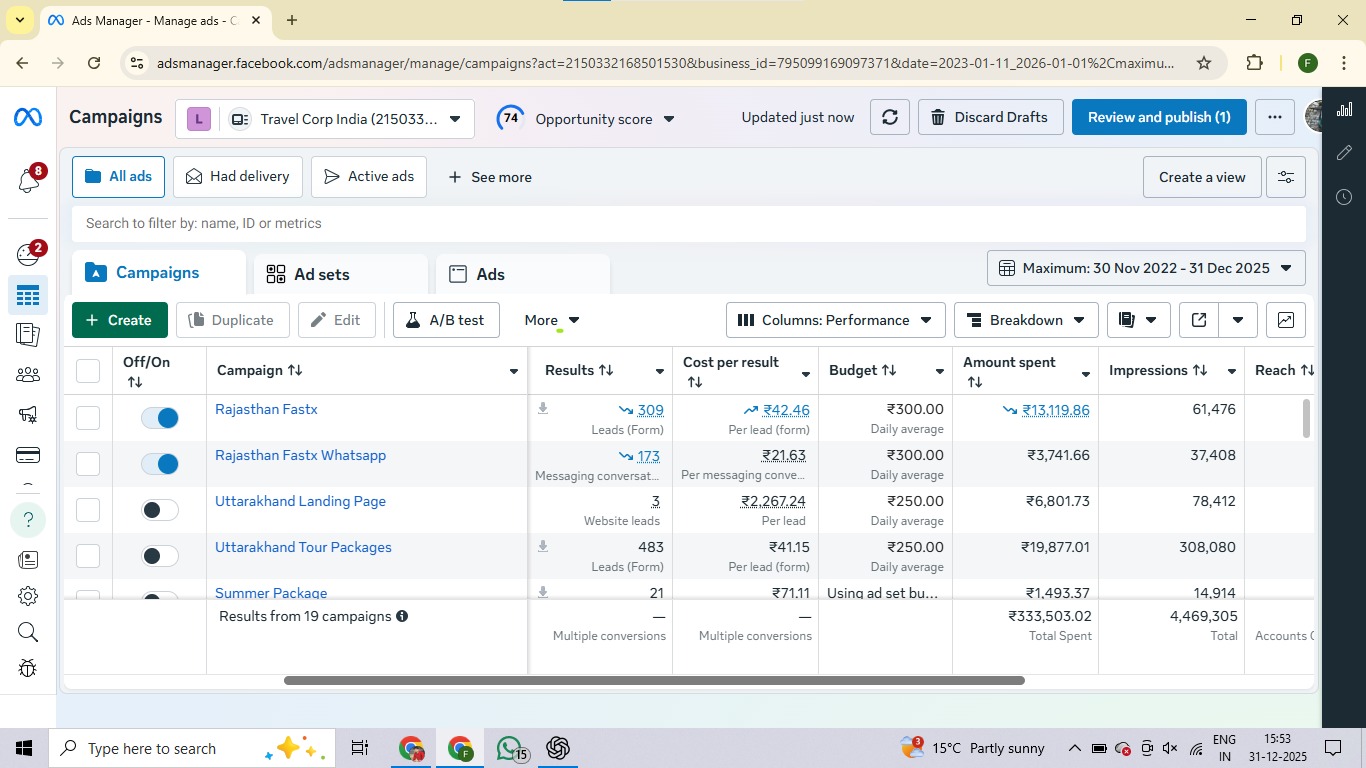Click the Report a problem bug icon

point(28,667)
